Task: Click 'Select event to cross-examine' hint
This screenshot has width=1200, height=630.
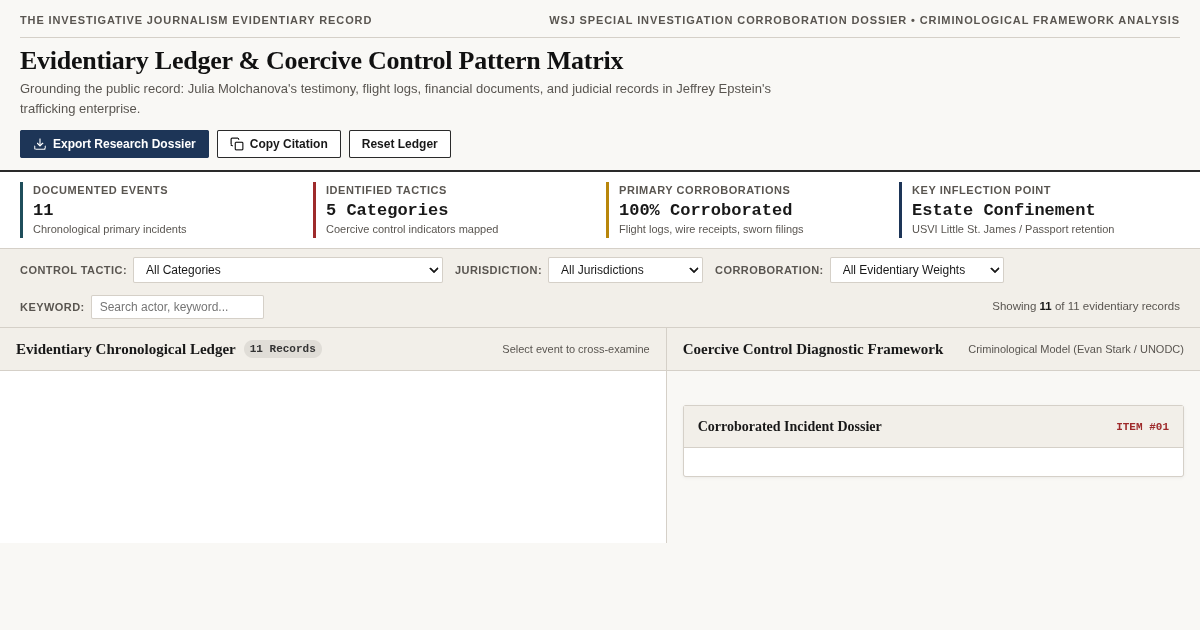Action: (x=576, y=349)
